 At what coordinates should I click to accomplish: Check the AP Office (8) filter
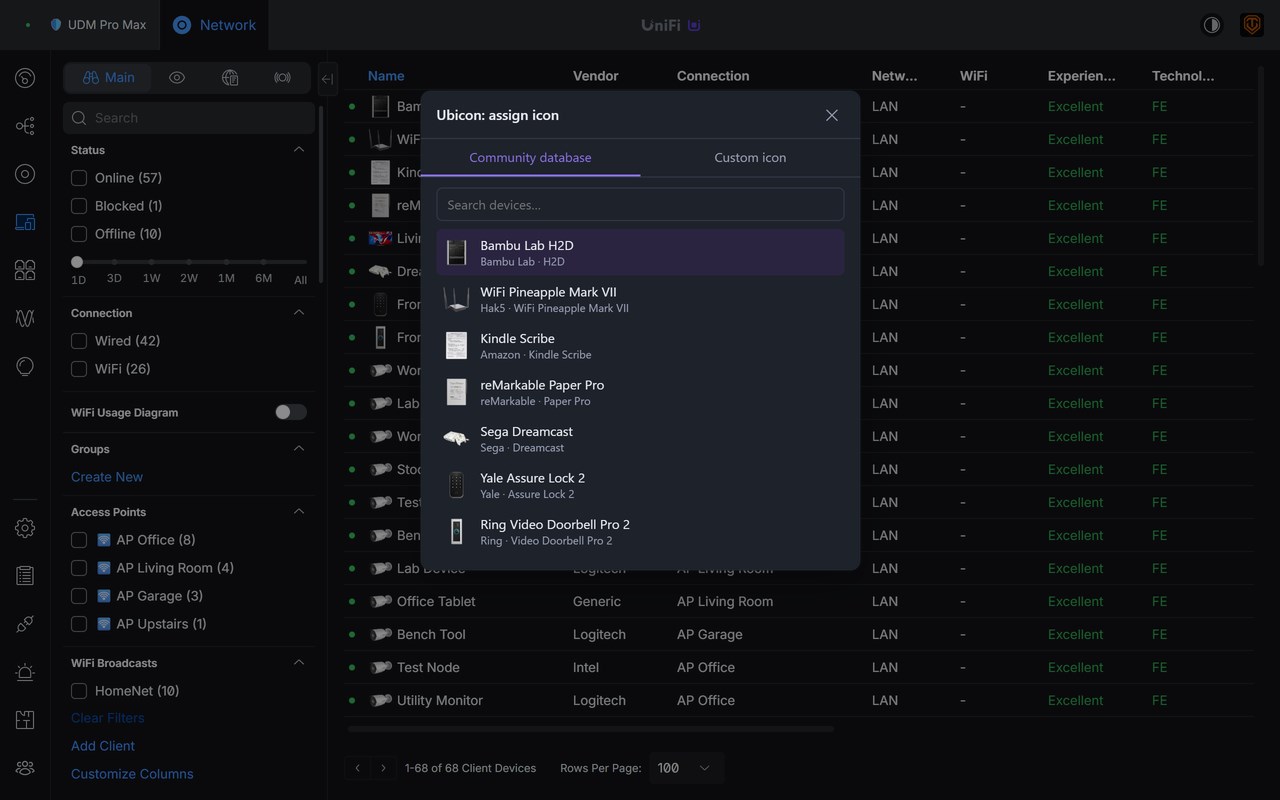79,540
